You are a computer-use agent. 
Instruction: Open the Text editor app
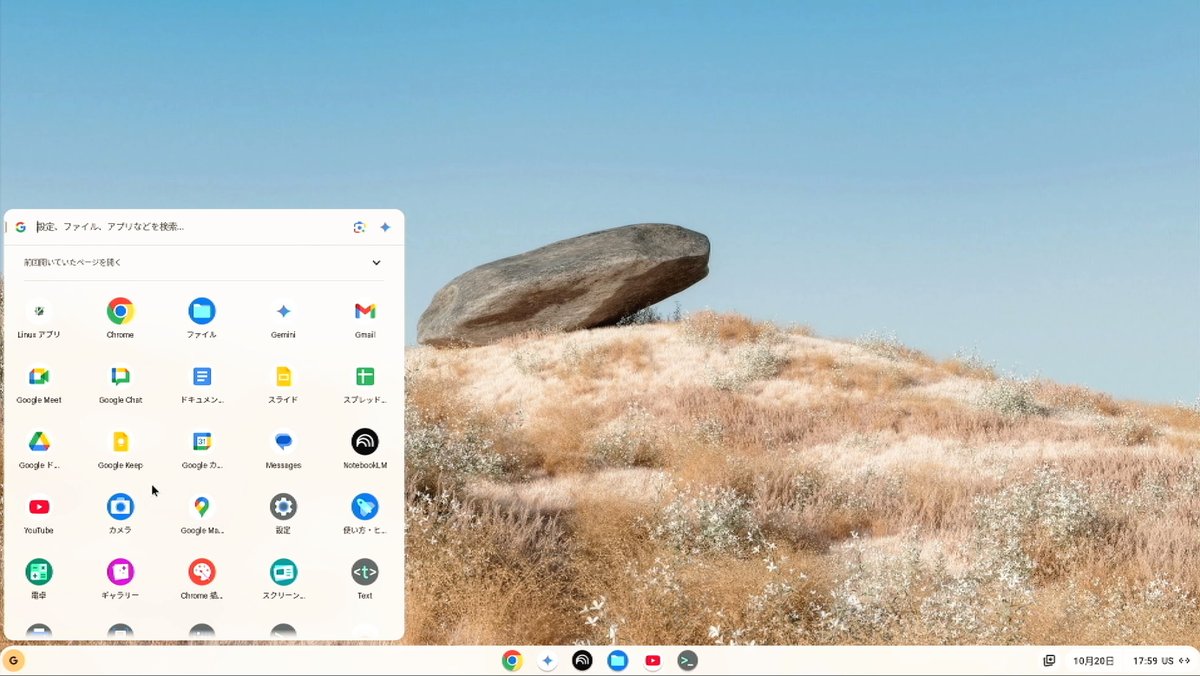click(363, 570)
